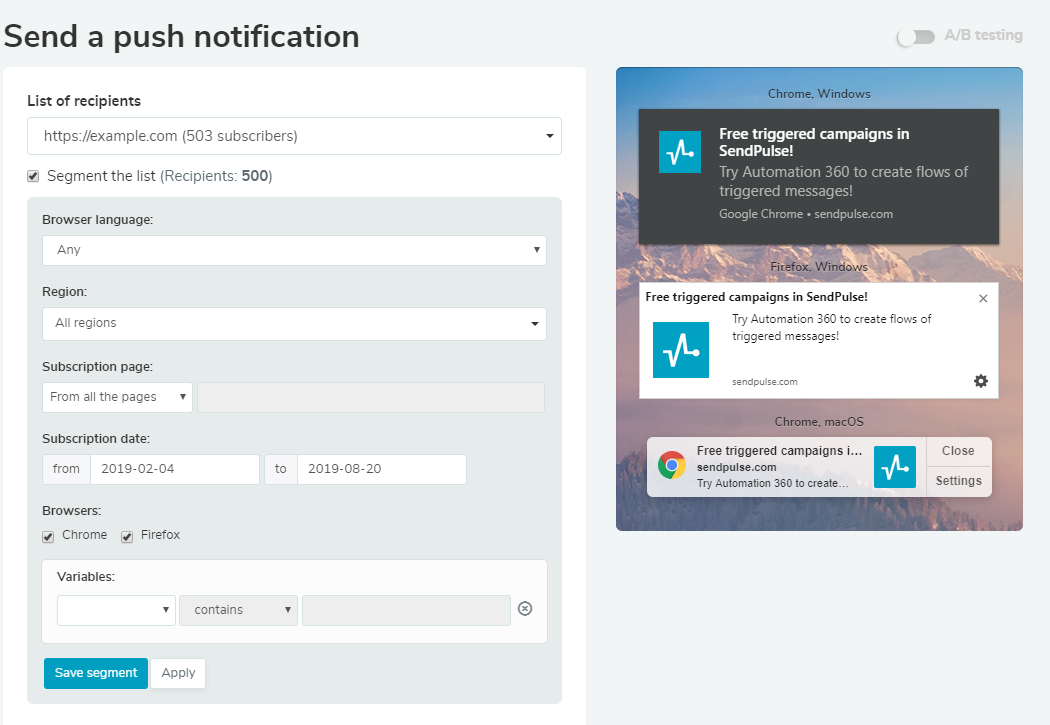Click sendpulse.com in the Firefox preview
The image size is (1050, 725).
click(765, 382)
